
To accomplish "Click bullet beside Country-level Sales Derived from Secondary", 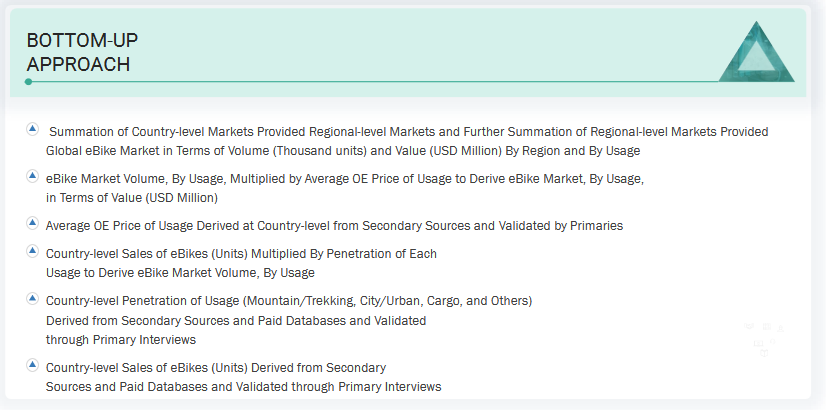I will click(x=32, y=366).
